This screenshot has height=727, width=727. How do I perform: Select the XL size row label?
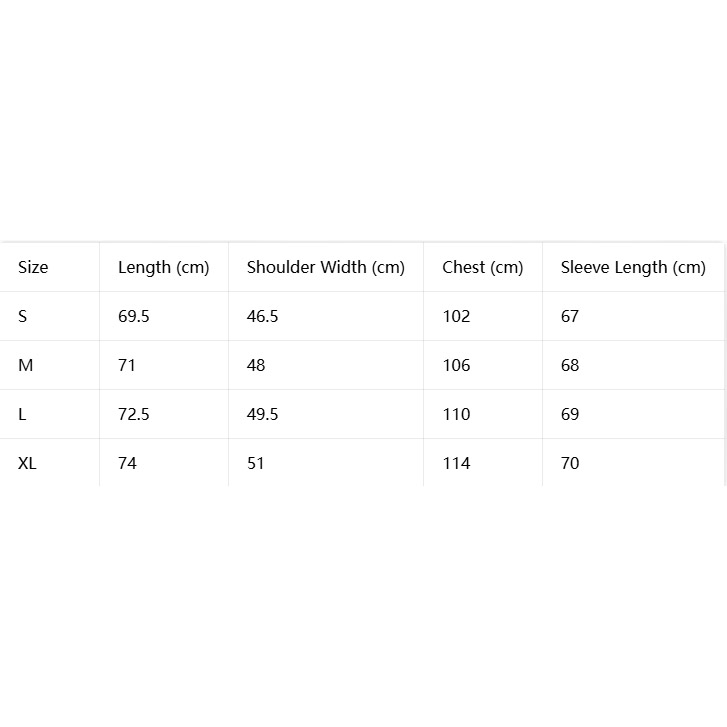27,463
